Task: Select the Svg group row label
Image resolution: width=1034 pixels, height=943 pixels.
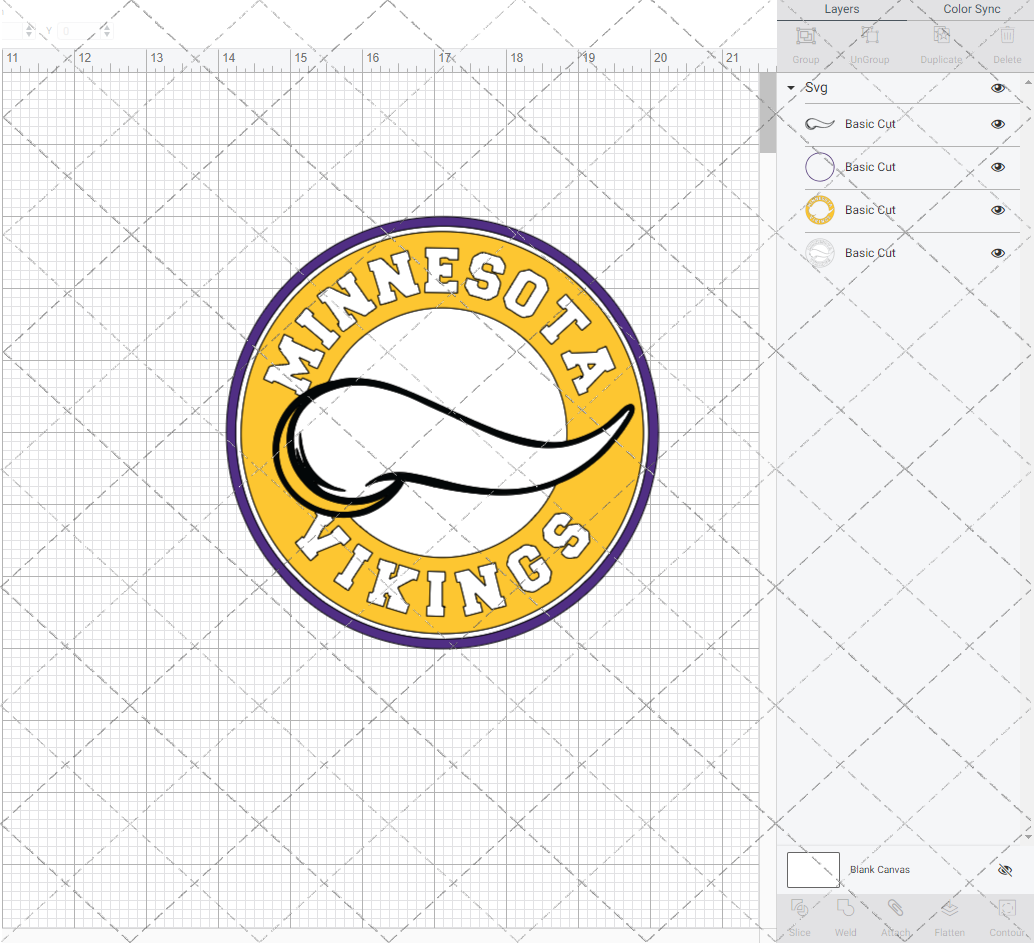Action: 816,88
